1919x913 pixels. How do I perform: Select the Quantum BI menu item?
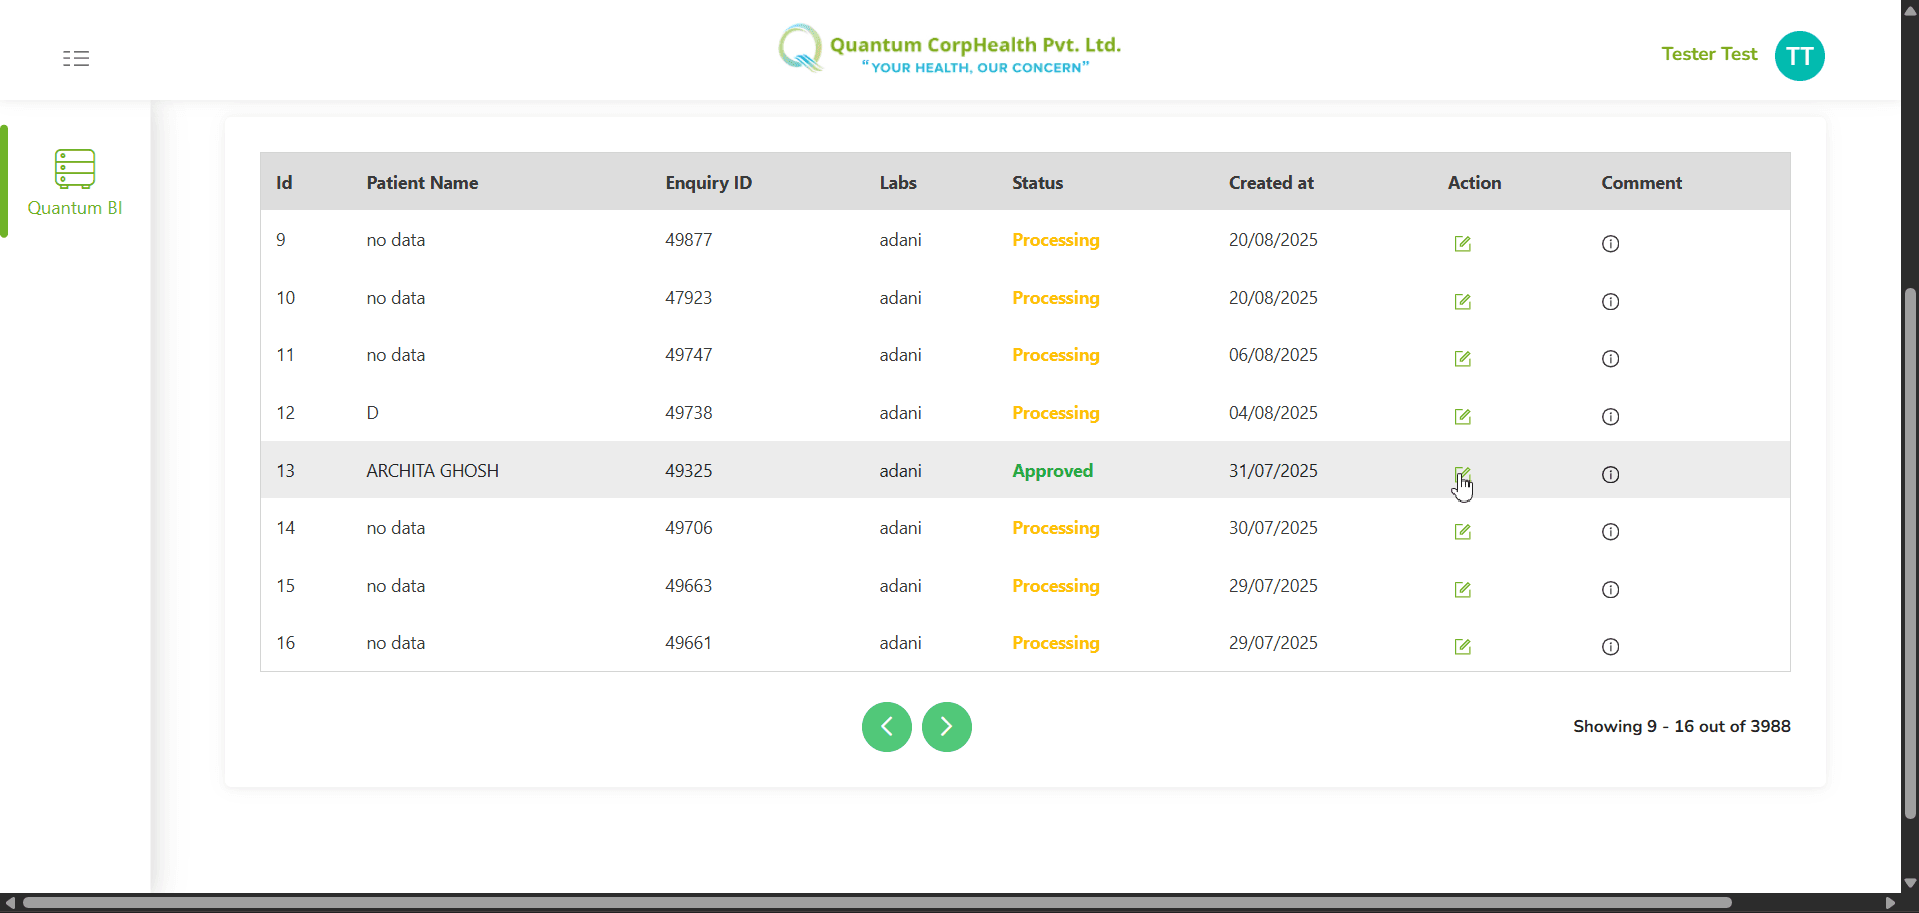[x=76, y=208]
